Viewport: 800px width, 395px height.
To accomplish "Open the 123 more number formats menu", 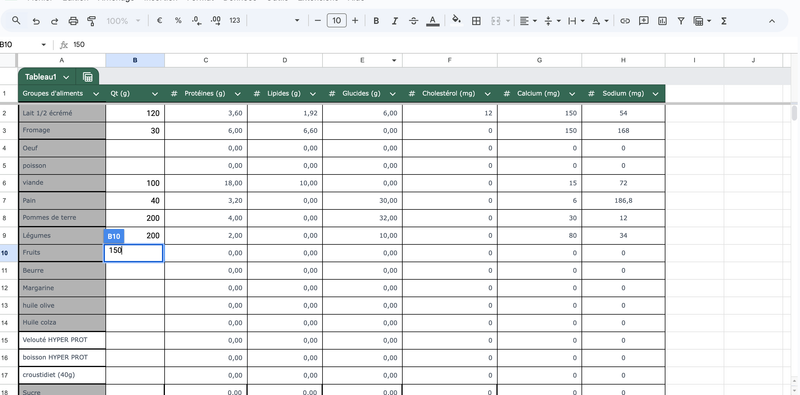I will 235,21.
